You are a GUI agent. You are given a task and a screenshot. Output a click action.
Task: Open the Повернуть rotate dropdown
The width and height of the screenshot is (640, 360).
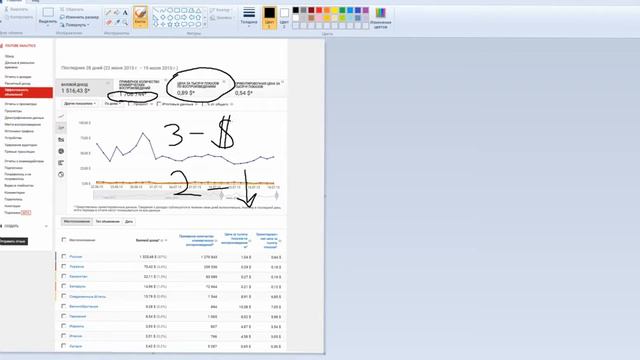(x=75, y=25)
